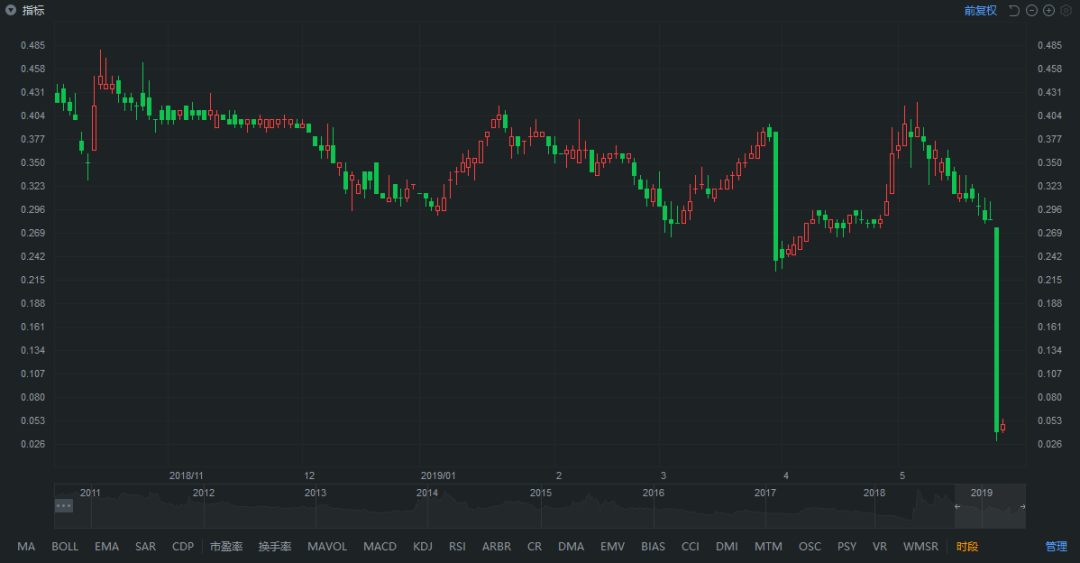Show the PSY indicator

click(847, 546)
